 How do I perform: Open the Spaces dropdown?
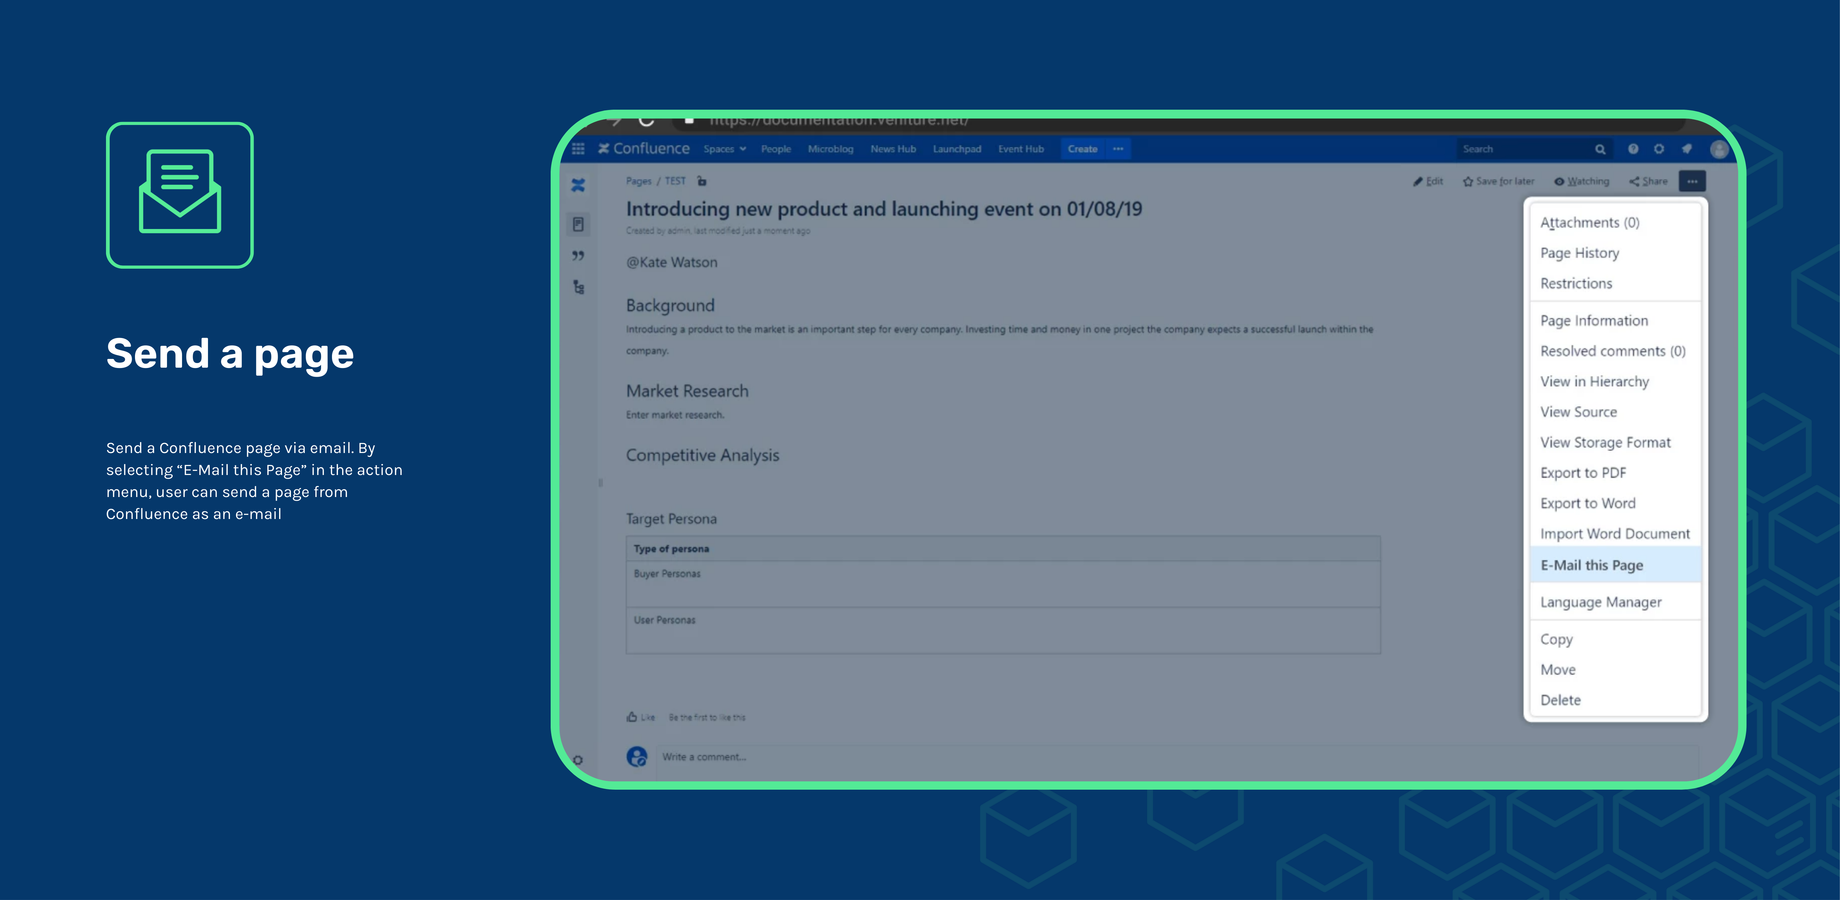725,149
